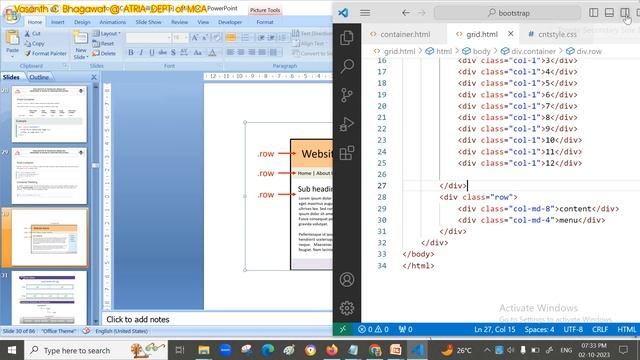This screenshot has width=640, height=360.
Task: Open the Design ribbon tab
Action: click(82, 22)
